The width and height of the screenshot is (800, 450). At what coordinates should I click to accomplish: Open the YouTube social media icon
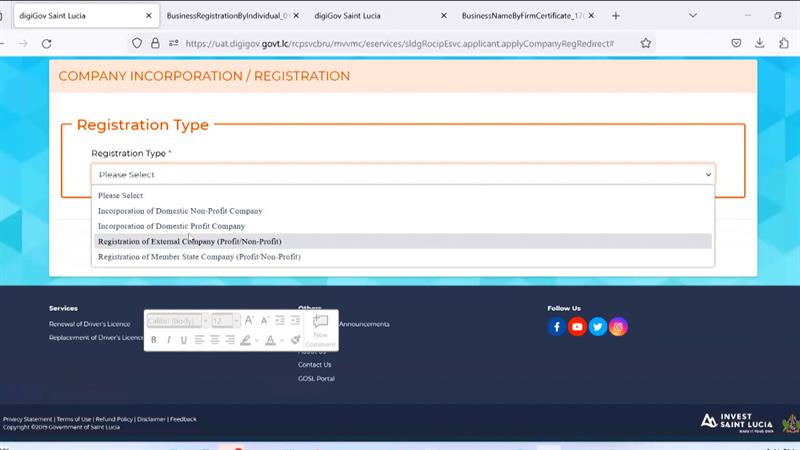click(577, 327)
